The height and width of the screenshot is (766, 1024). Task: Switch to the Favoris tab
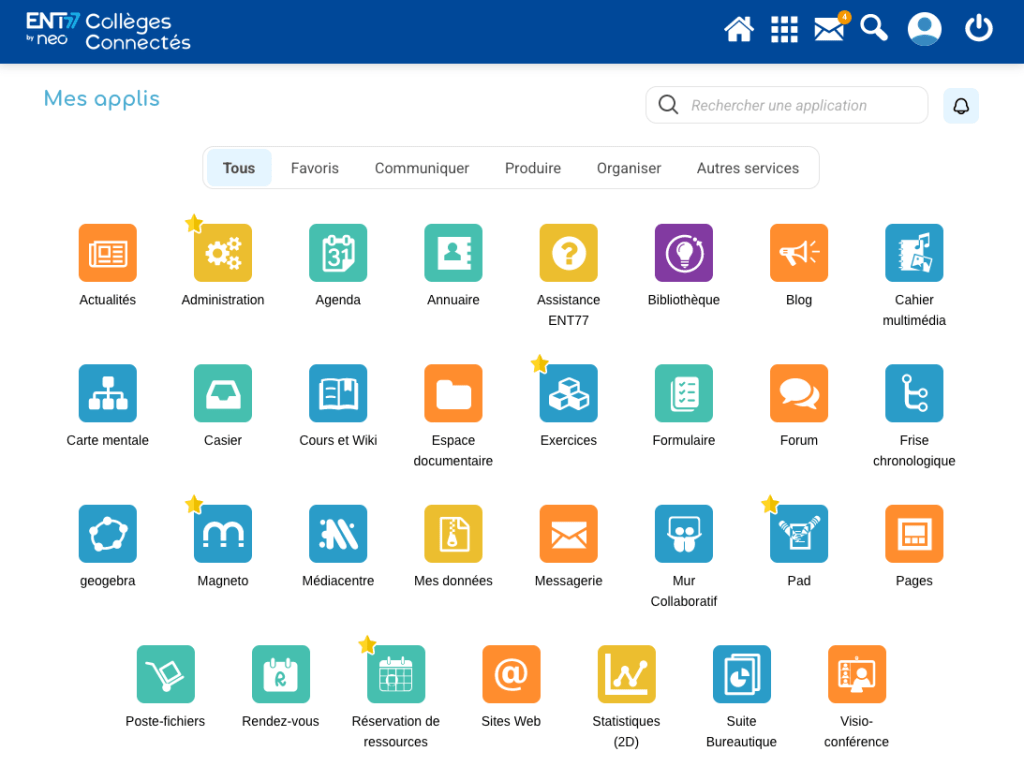[315, 168]
